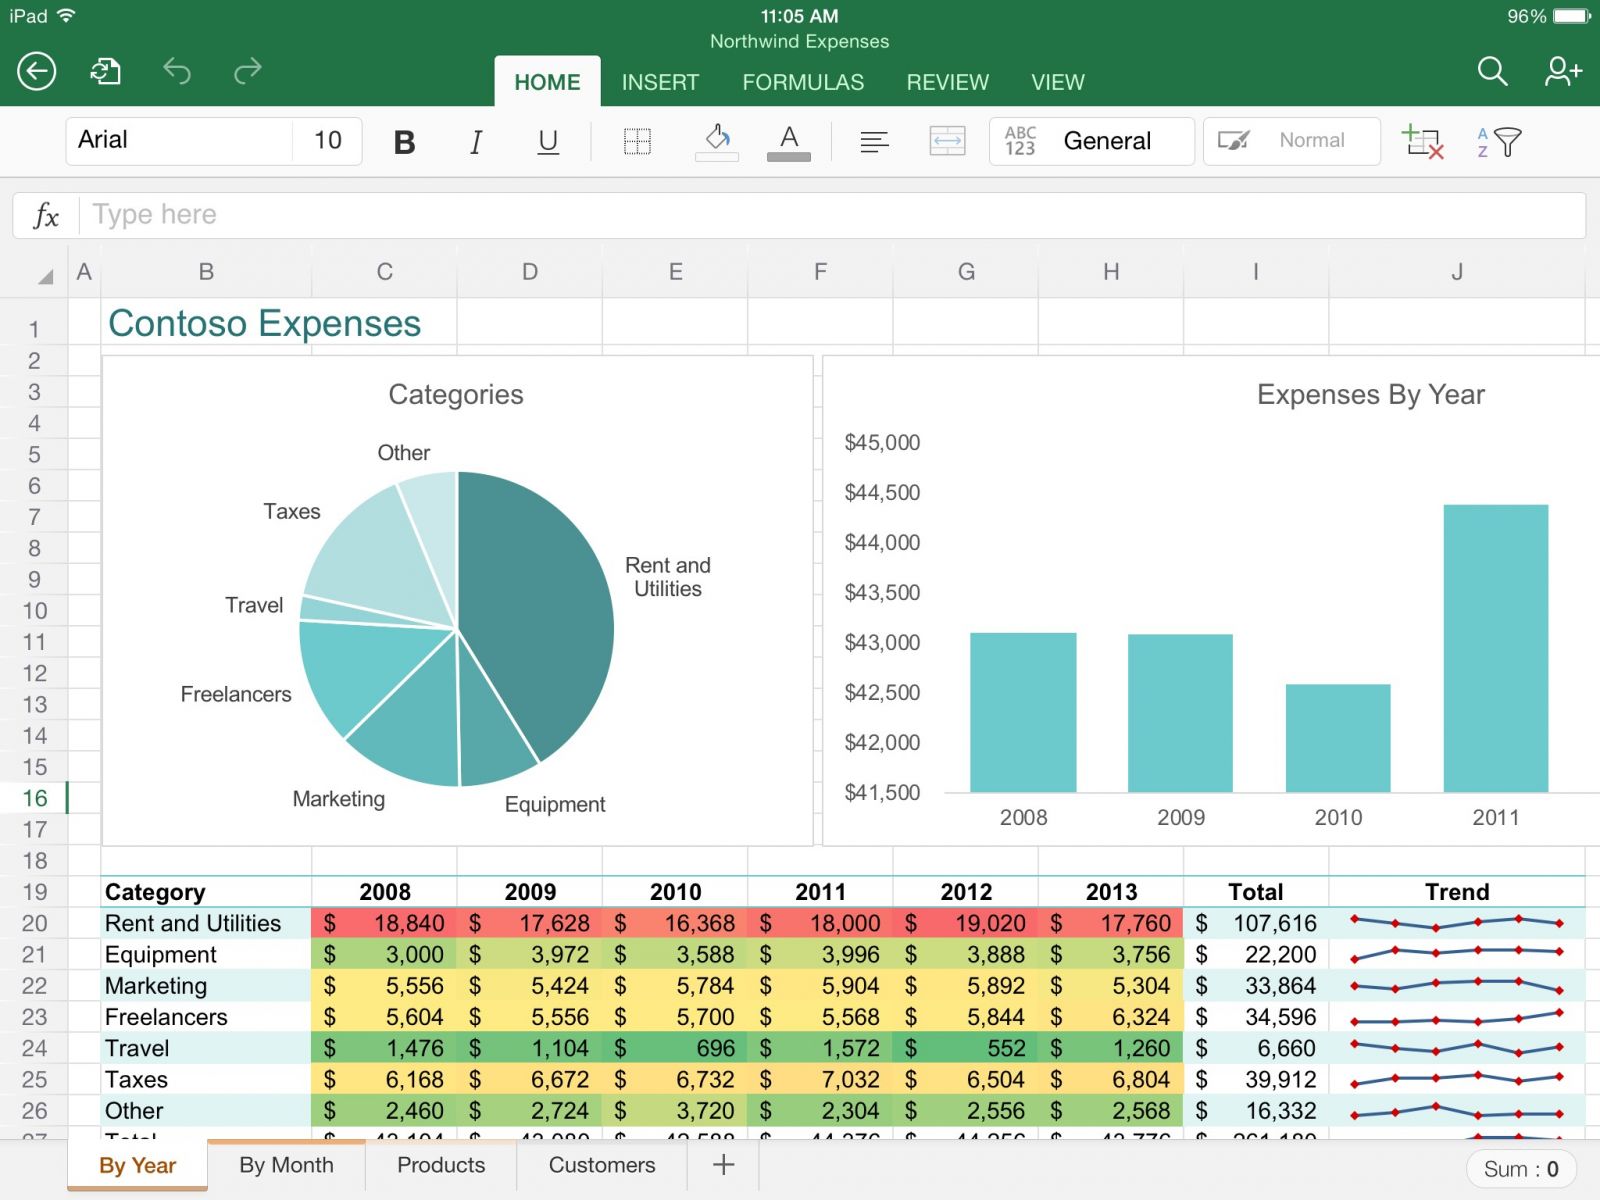This screenshot has width=1600, height=1200.
Task: Select the Rent and Utilities sparkline cell
Action: [x=1457, y=923]
